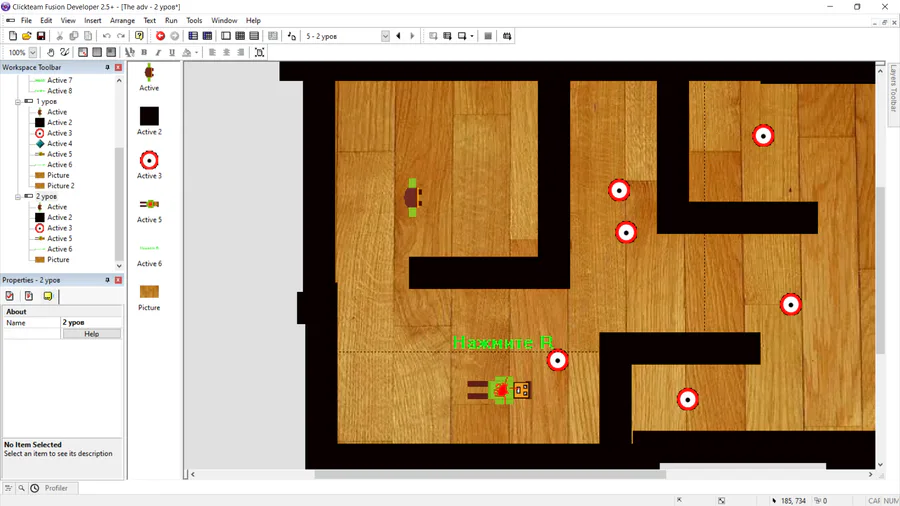This screenshot has width=900, height=506.
Task: Run the project icon
Action: [x=433, y=36]
